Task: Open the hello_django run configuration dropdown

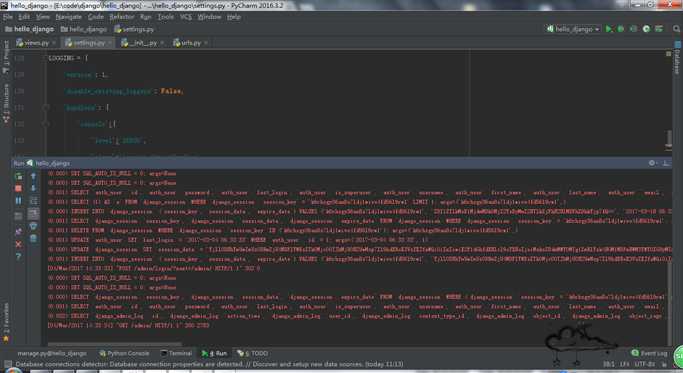Action: (x=573, y=29)
